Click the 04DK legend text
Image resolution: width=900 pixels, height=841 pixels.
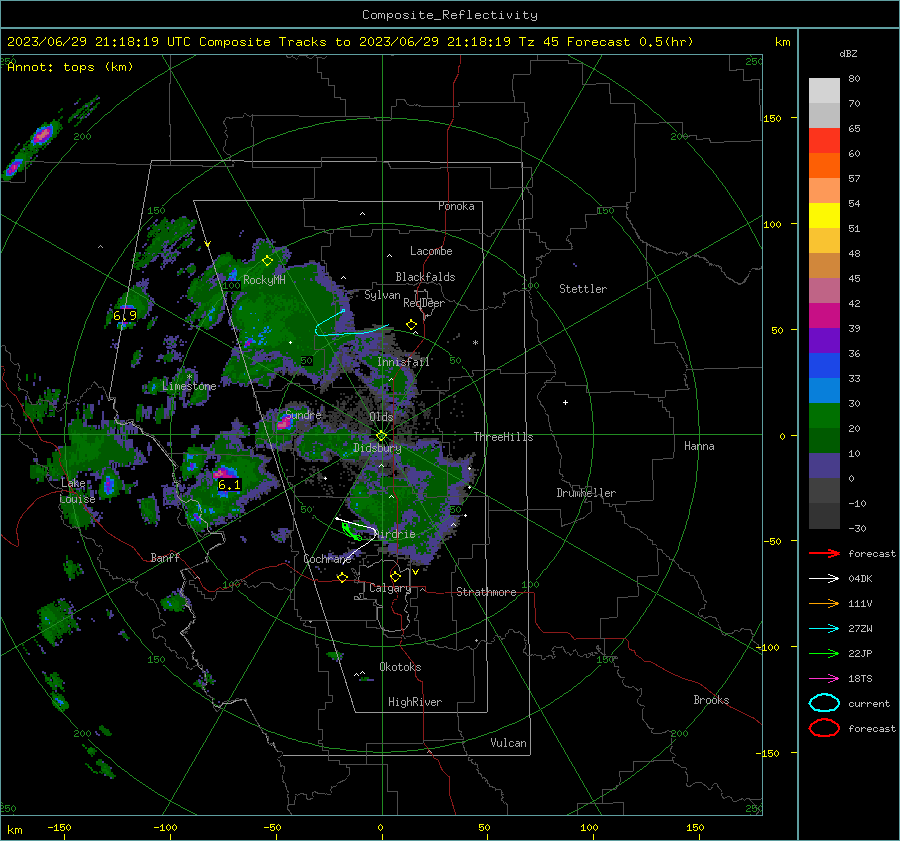click(x=860, y=579)
